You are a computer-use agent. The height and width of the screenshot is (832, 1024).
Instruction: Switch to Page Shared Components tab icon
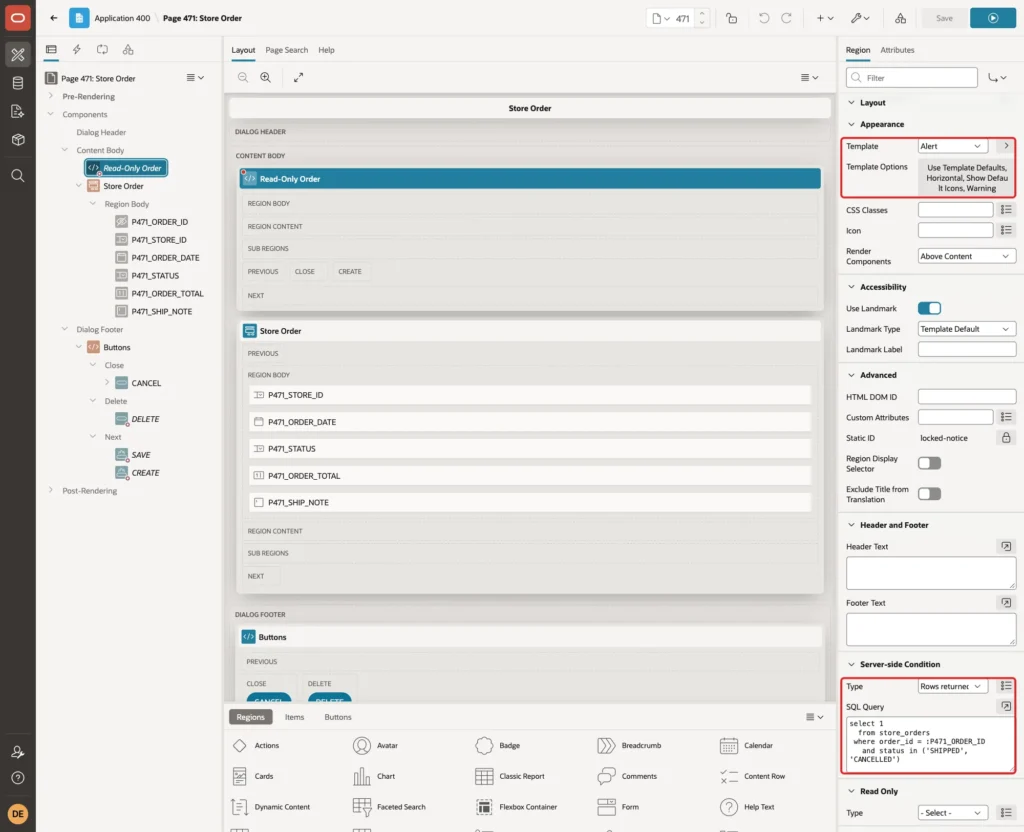pos(128,50)
